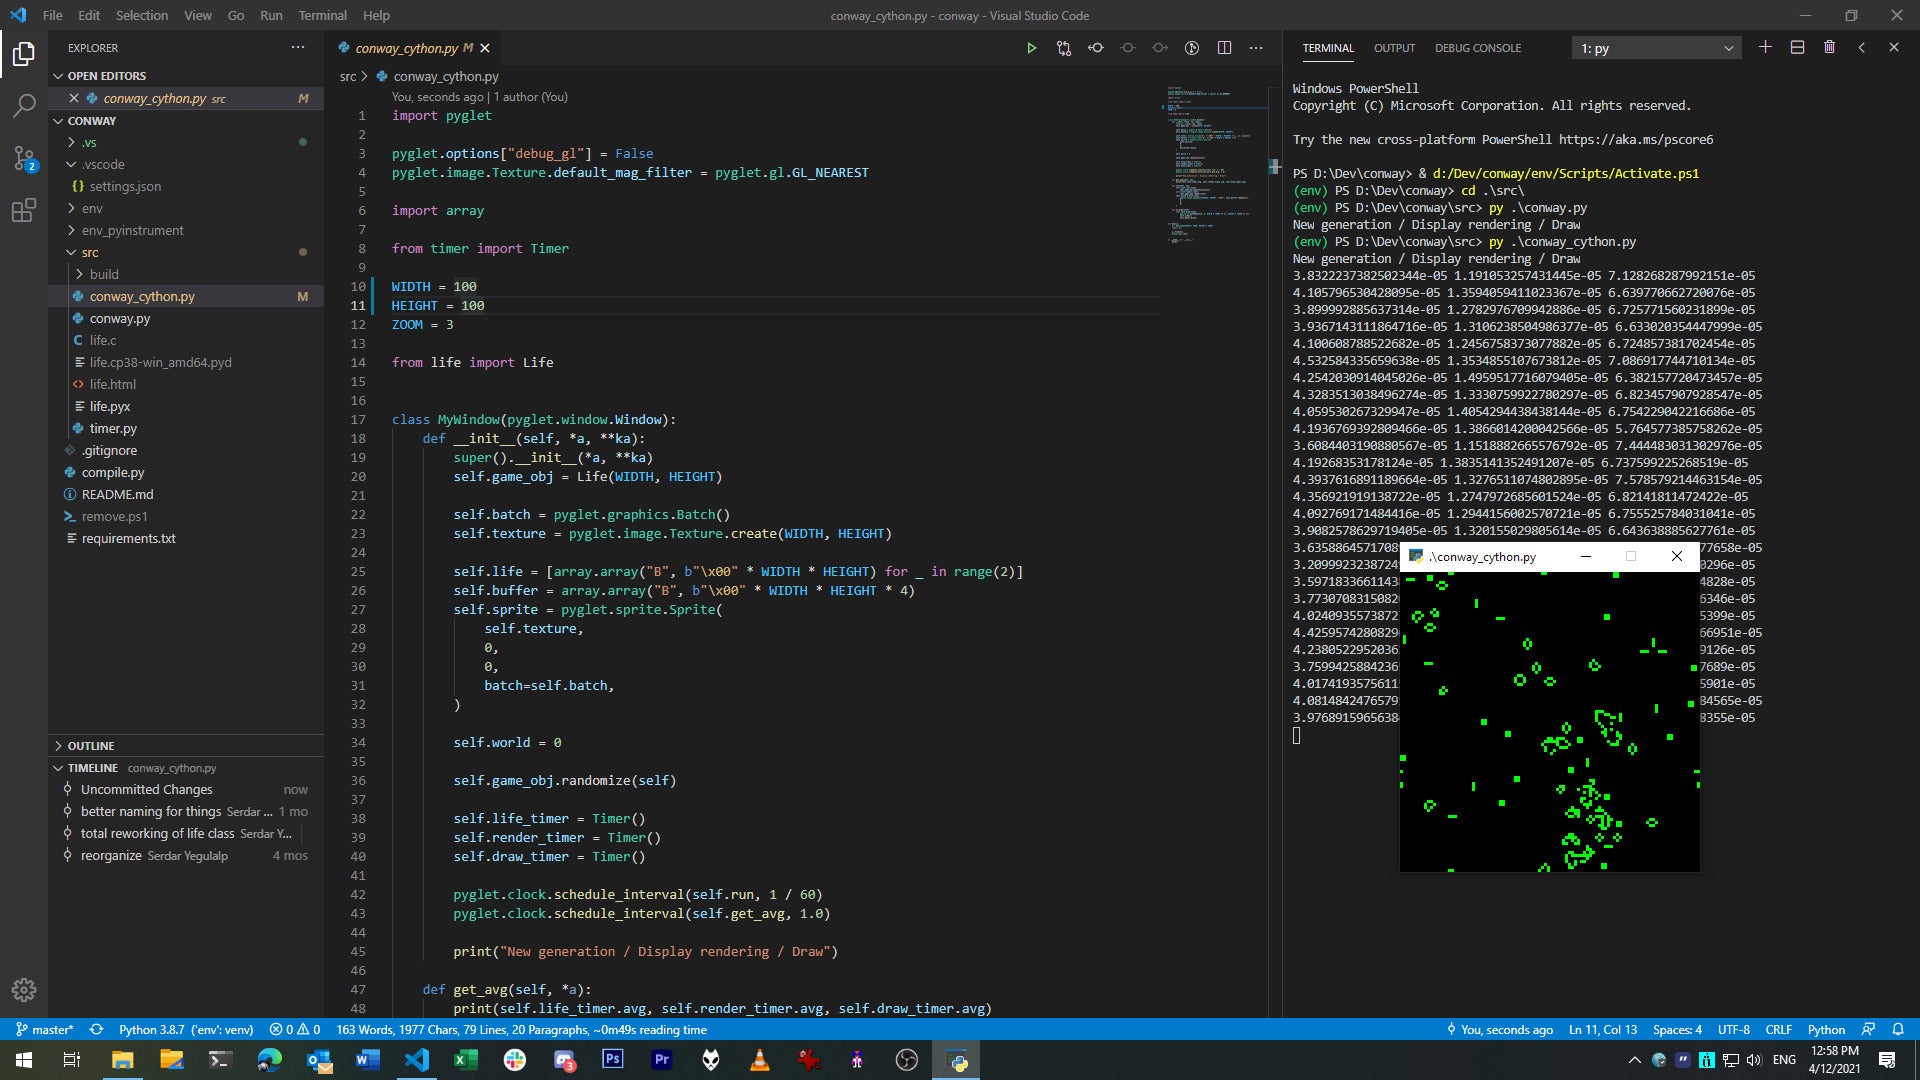Open VLC media player from the taskbar

point(759,1059)
